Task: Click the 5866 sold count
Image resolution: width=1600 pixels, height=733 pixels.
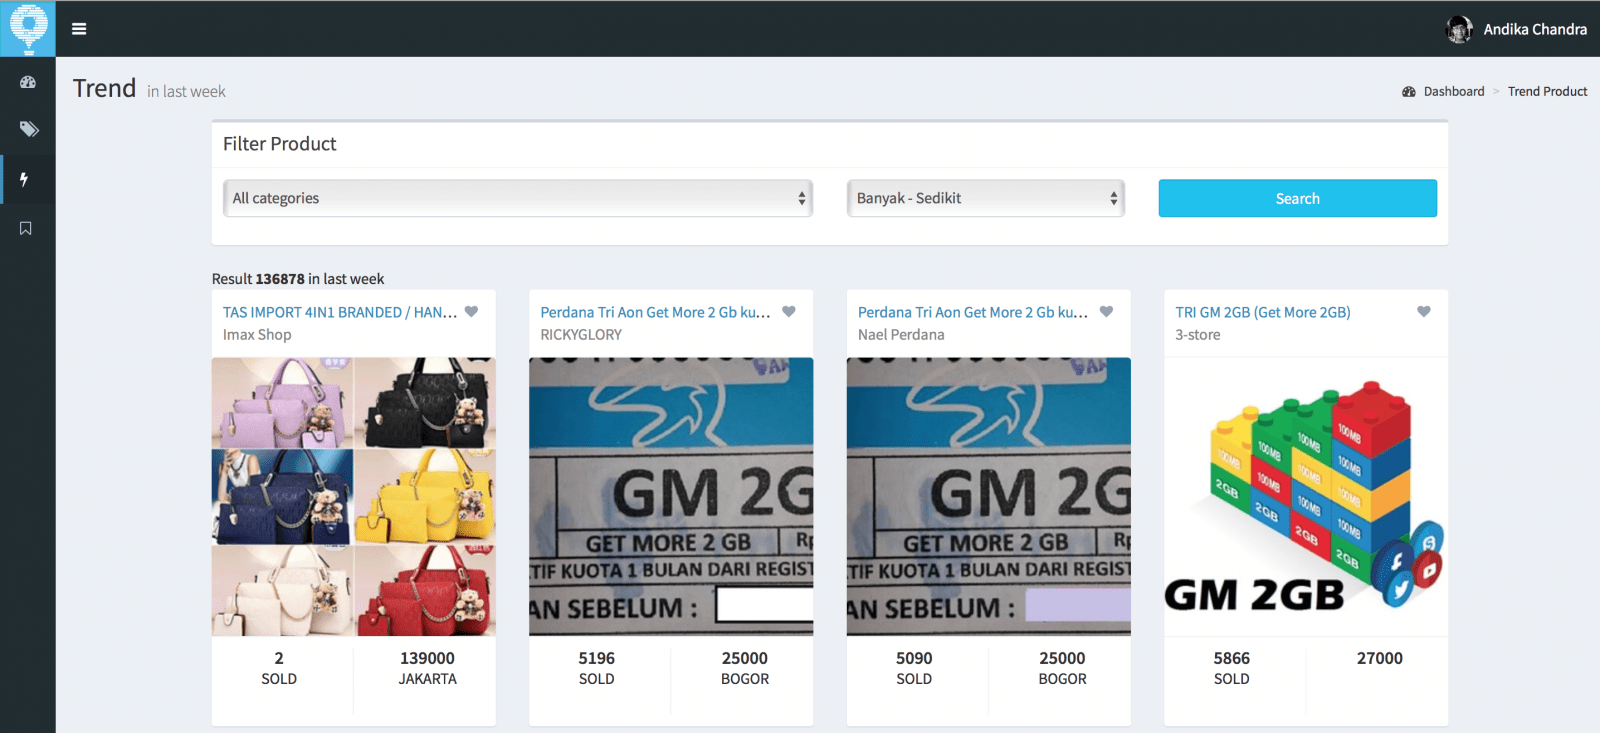Action: click(1232, 658)
